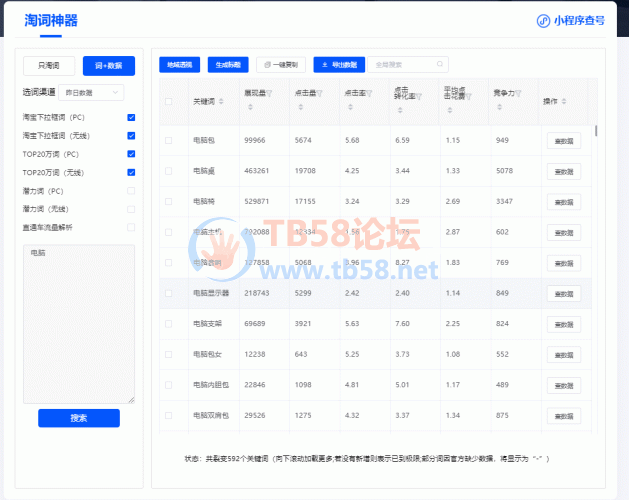Enable 潜力词 (无线) checkbox
629x500 pixels.
click(131, 209)
